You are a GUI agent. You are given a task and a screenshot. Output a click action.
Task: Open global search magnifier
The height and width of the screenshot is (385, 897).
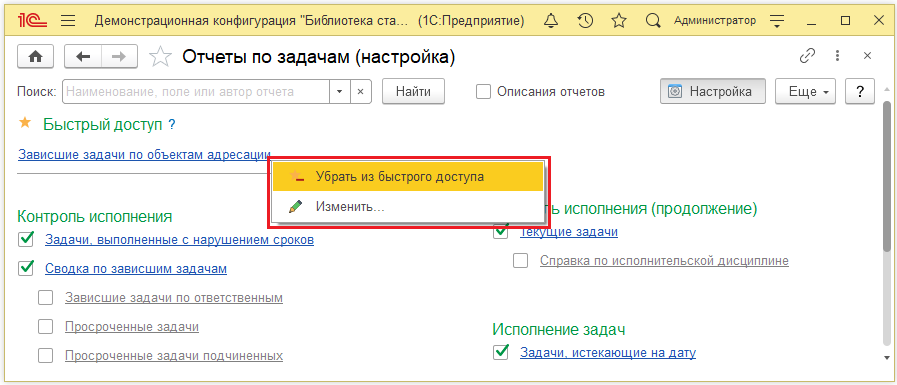coord(652,21)
